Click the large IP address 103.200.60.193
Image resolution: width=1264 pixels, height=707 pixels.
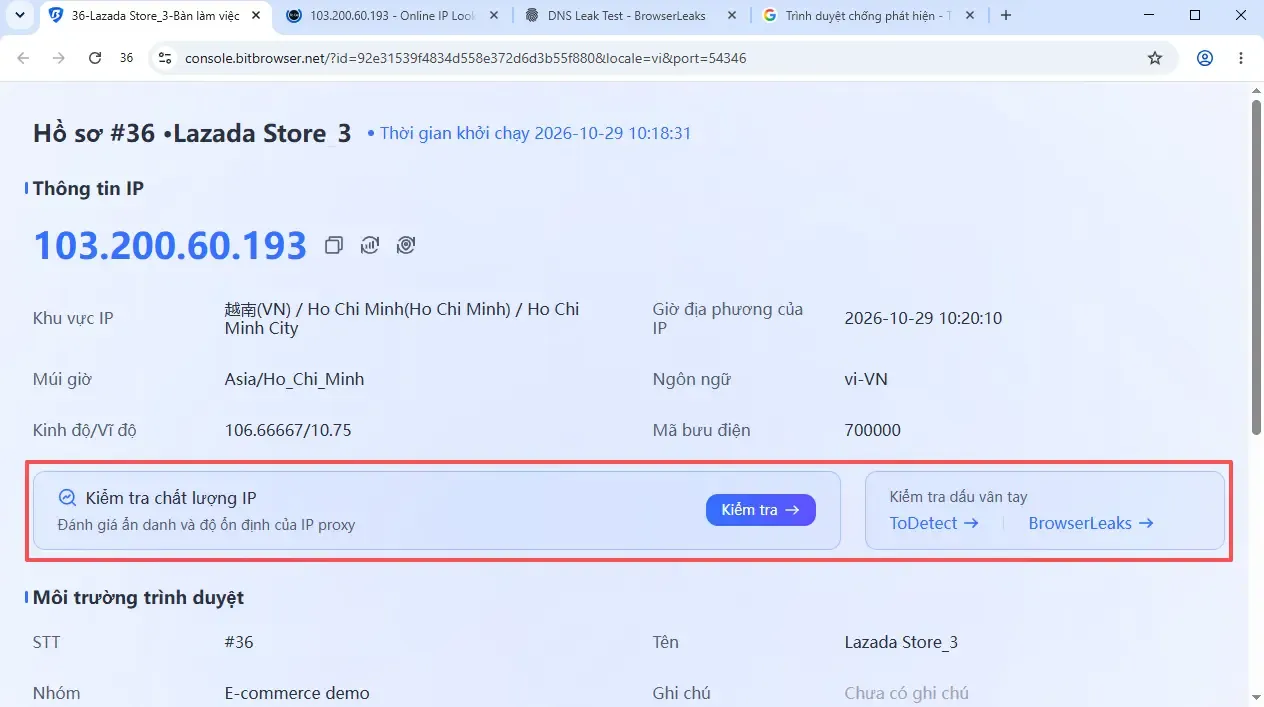170,245
